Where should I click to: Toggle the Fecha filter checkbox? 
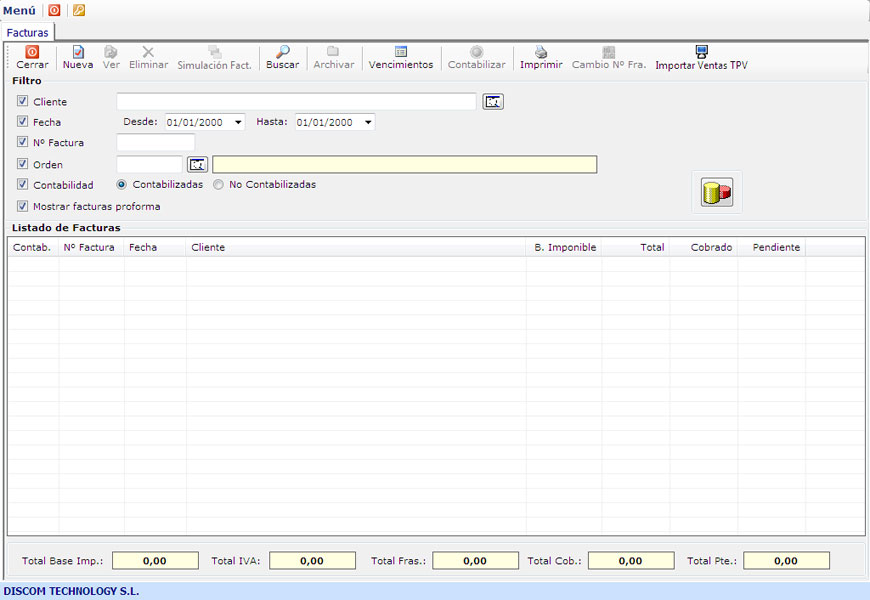click(23, 122)
